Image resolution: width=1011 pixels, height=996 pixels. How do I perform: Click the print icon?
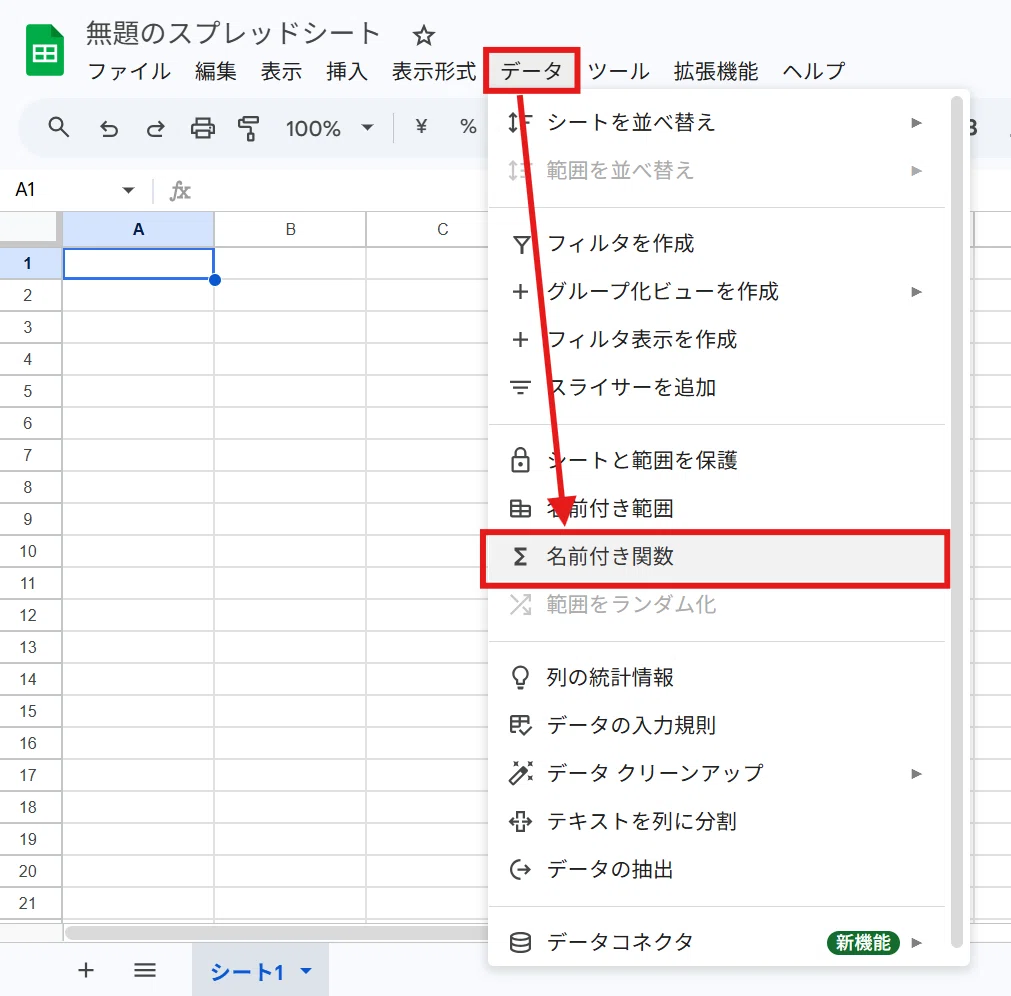(x=202, y=128)
